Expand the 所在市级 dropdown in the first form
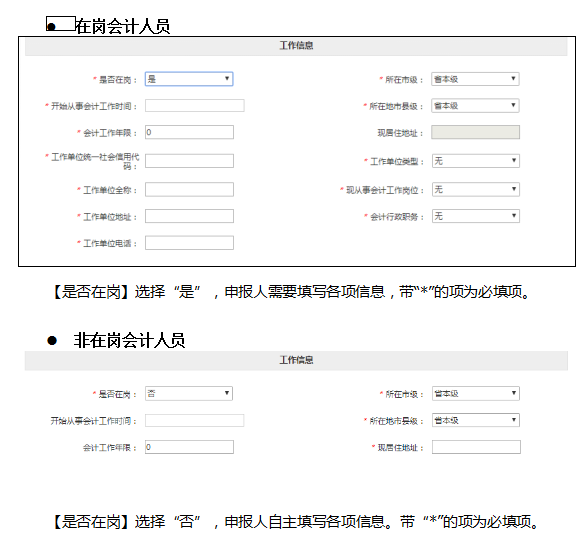Viewport: 584px width, 549px height. coord(475,79)
